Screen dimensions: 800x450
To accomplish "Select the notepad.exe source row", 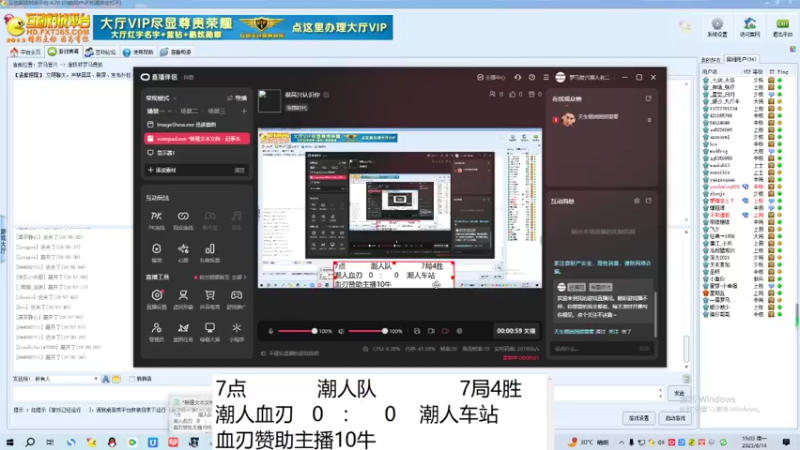I will (x=197, y=138).
